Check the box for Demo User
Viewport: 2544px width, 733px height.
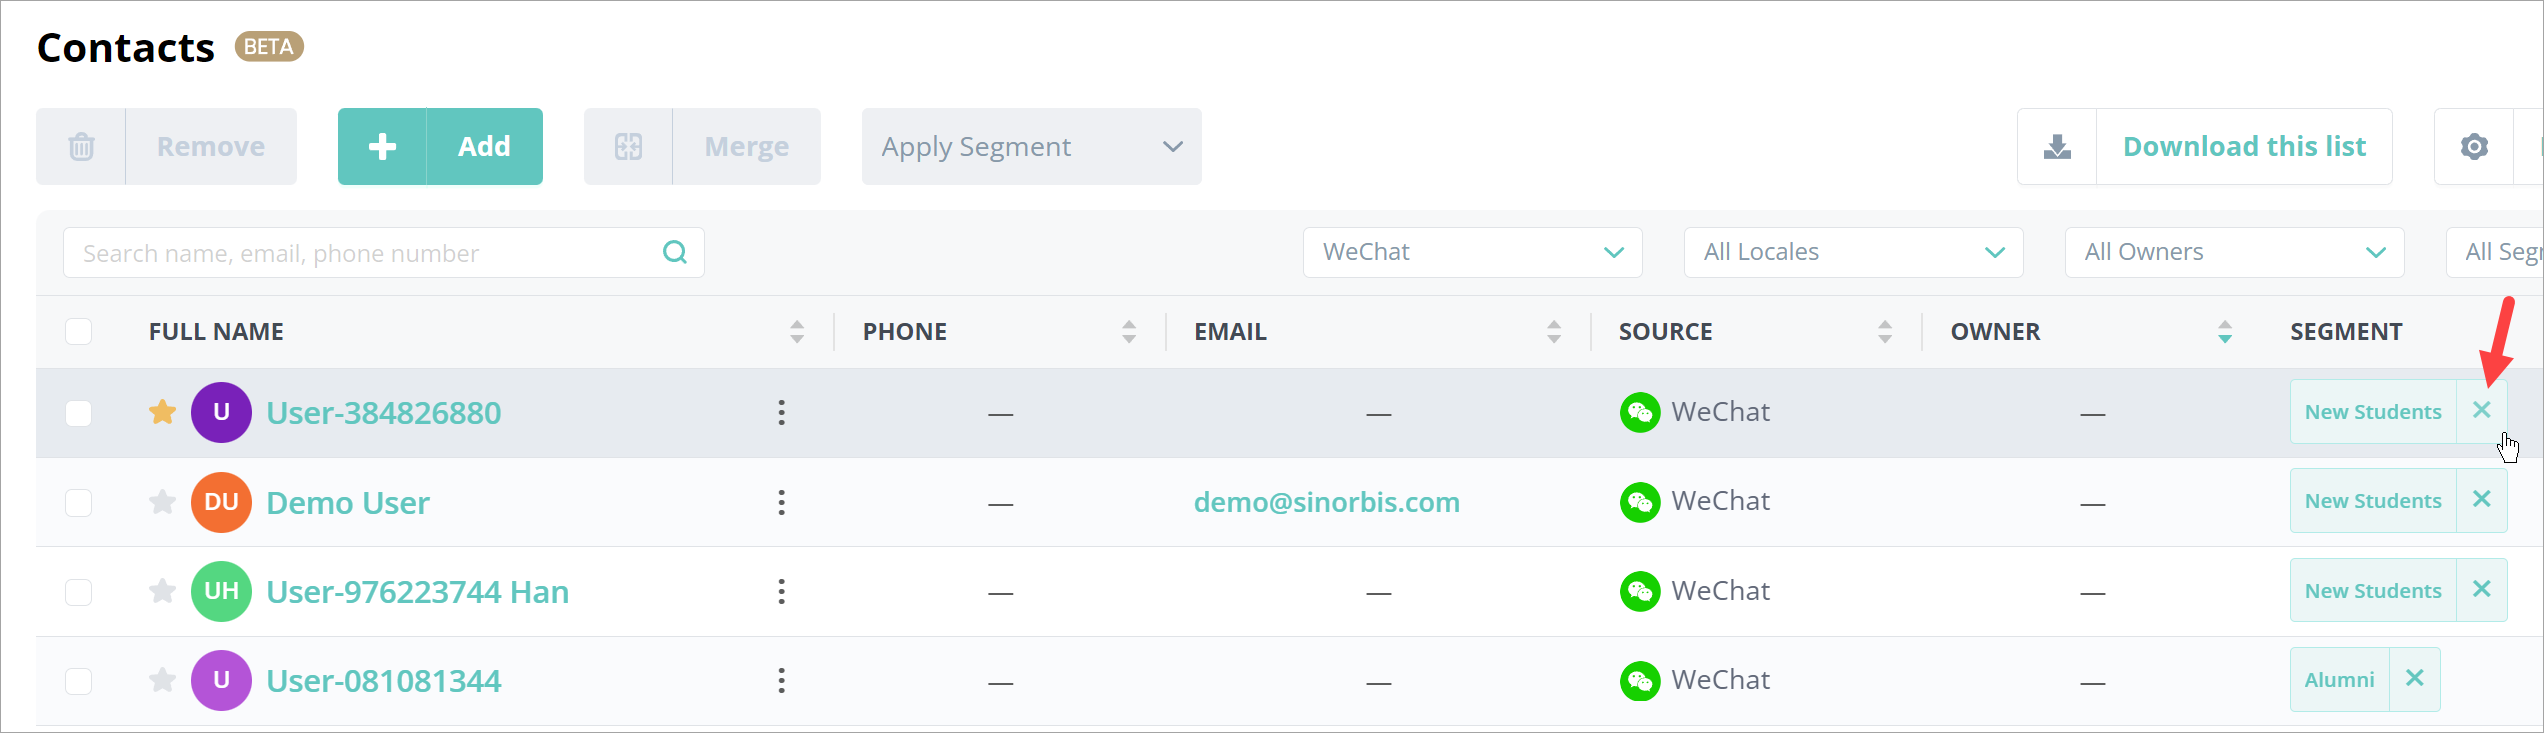click(x=78, y=502)
